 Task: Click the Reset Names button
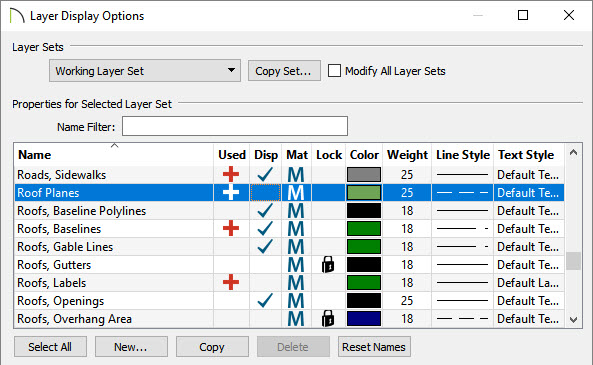point(374,347)
